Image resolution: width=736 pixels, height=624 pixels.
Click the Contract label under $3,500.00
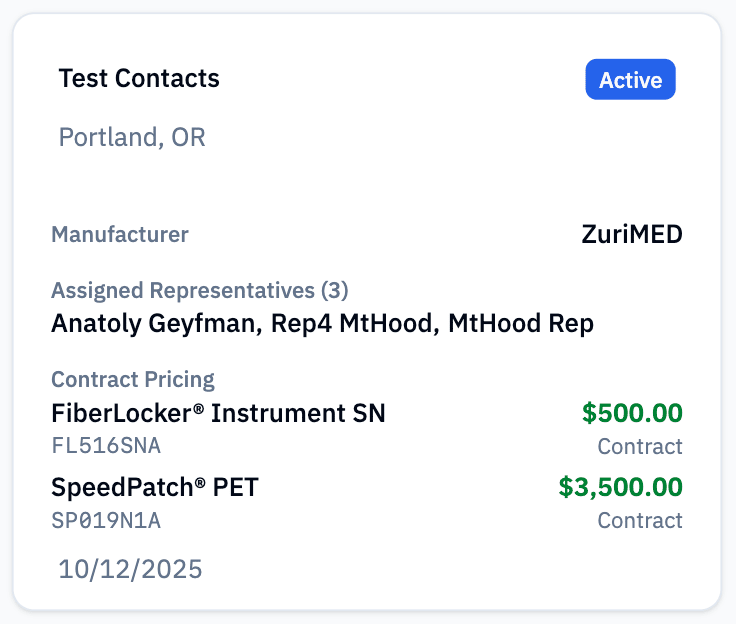[x=640, y=520]
